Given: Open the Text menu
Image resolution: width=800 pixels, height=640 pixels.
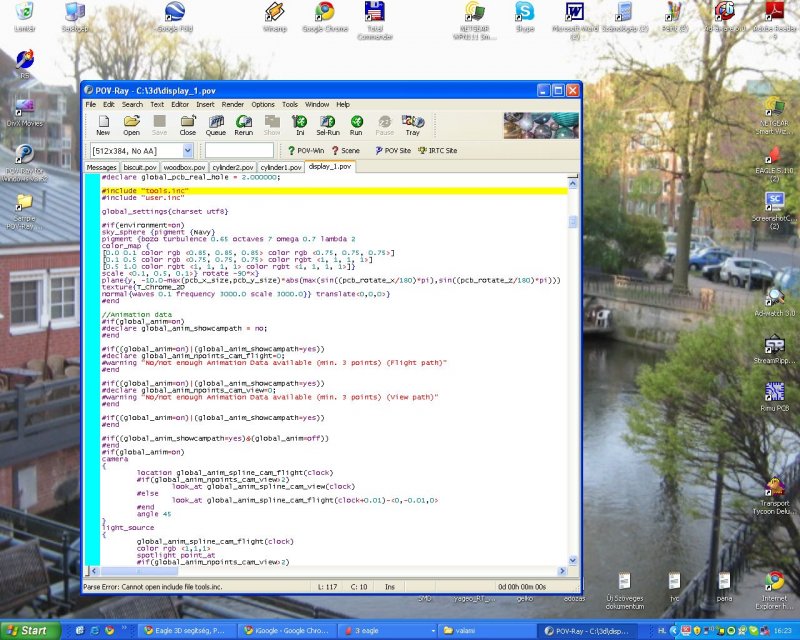Looking at the screenshot, I should coord(157,104).
